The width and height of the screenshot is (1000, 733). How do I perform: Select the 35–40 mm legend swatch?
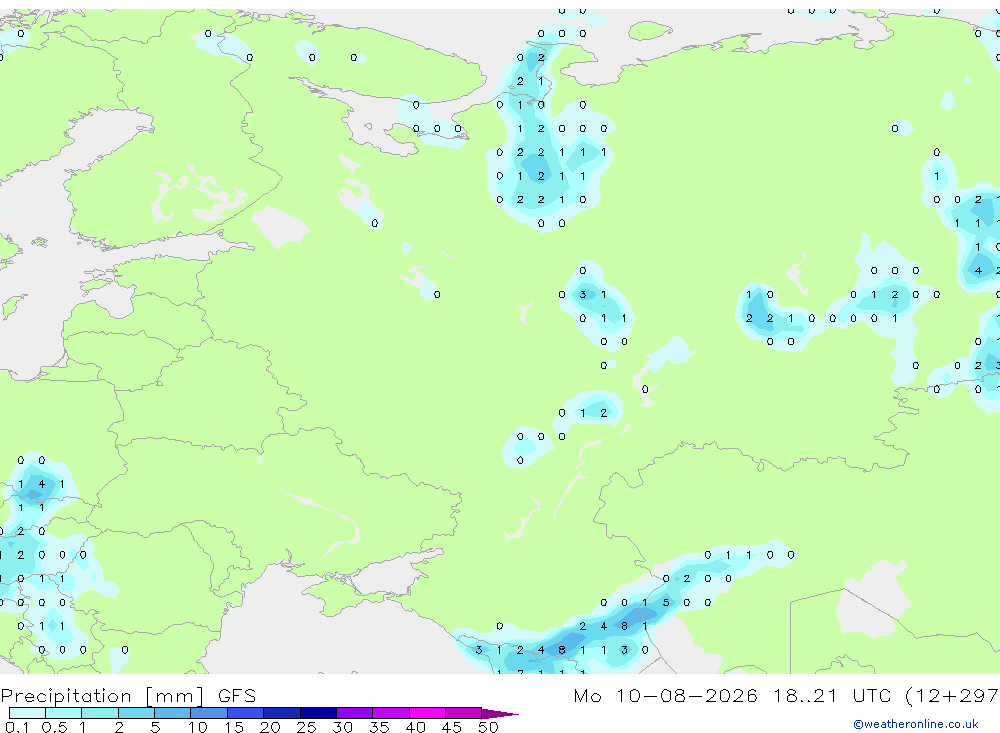[391, 713]
